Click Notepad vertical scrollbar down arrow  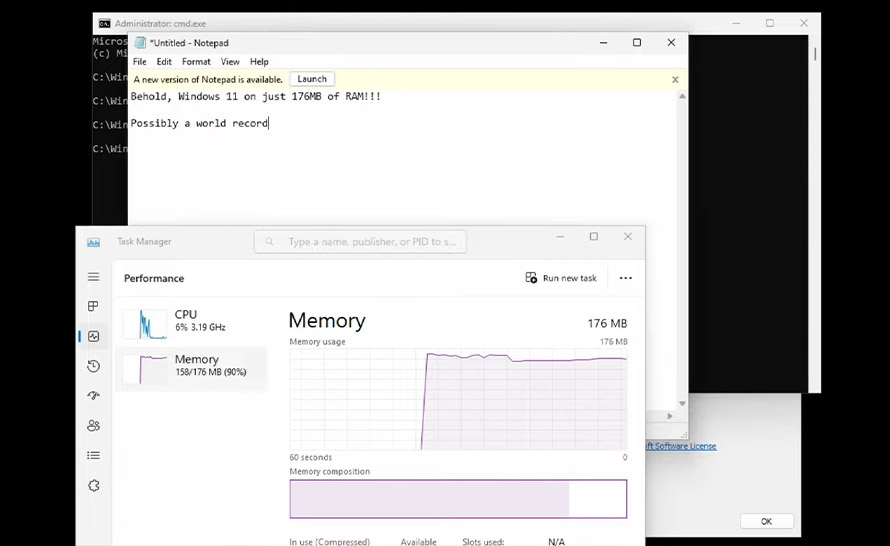[682, 404]
